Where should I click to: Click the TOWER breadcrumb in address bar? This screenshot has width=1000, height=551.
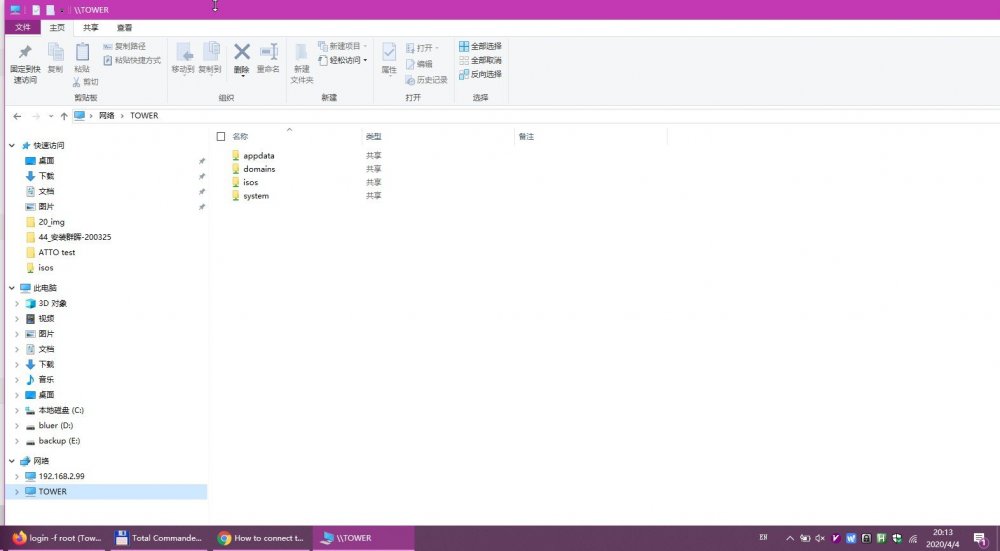[144, 116]
